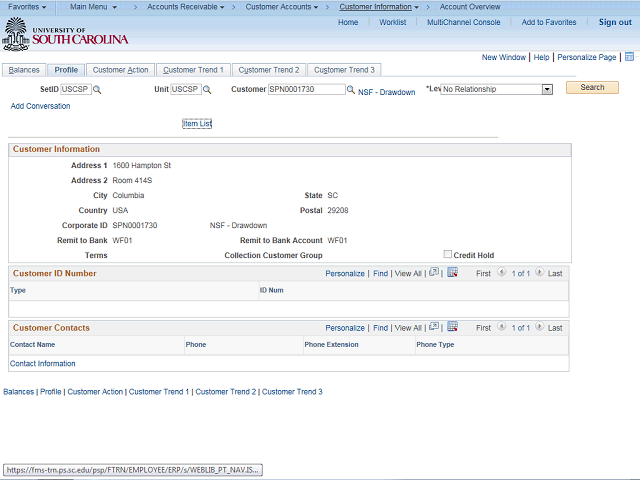Open the Accounts Receivable breadcrumb menu
Viewport: 640px width, 480px height.
tap(186, 7)
